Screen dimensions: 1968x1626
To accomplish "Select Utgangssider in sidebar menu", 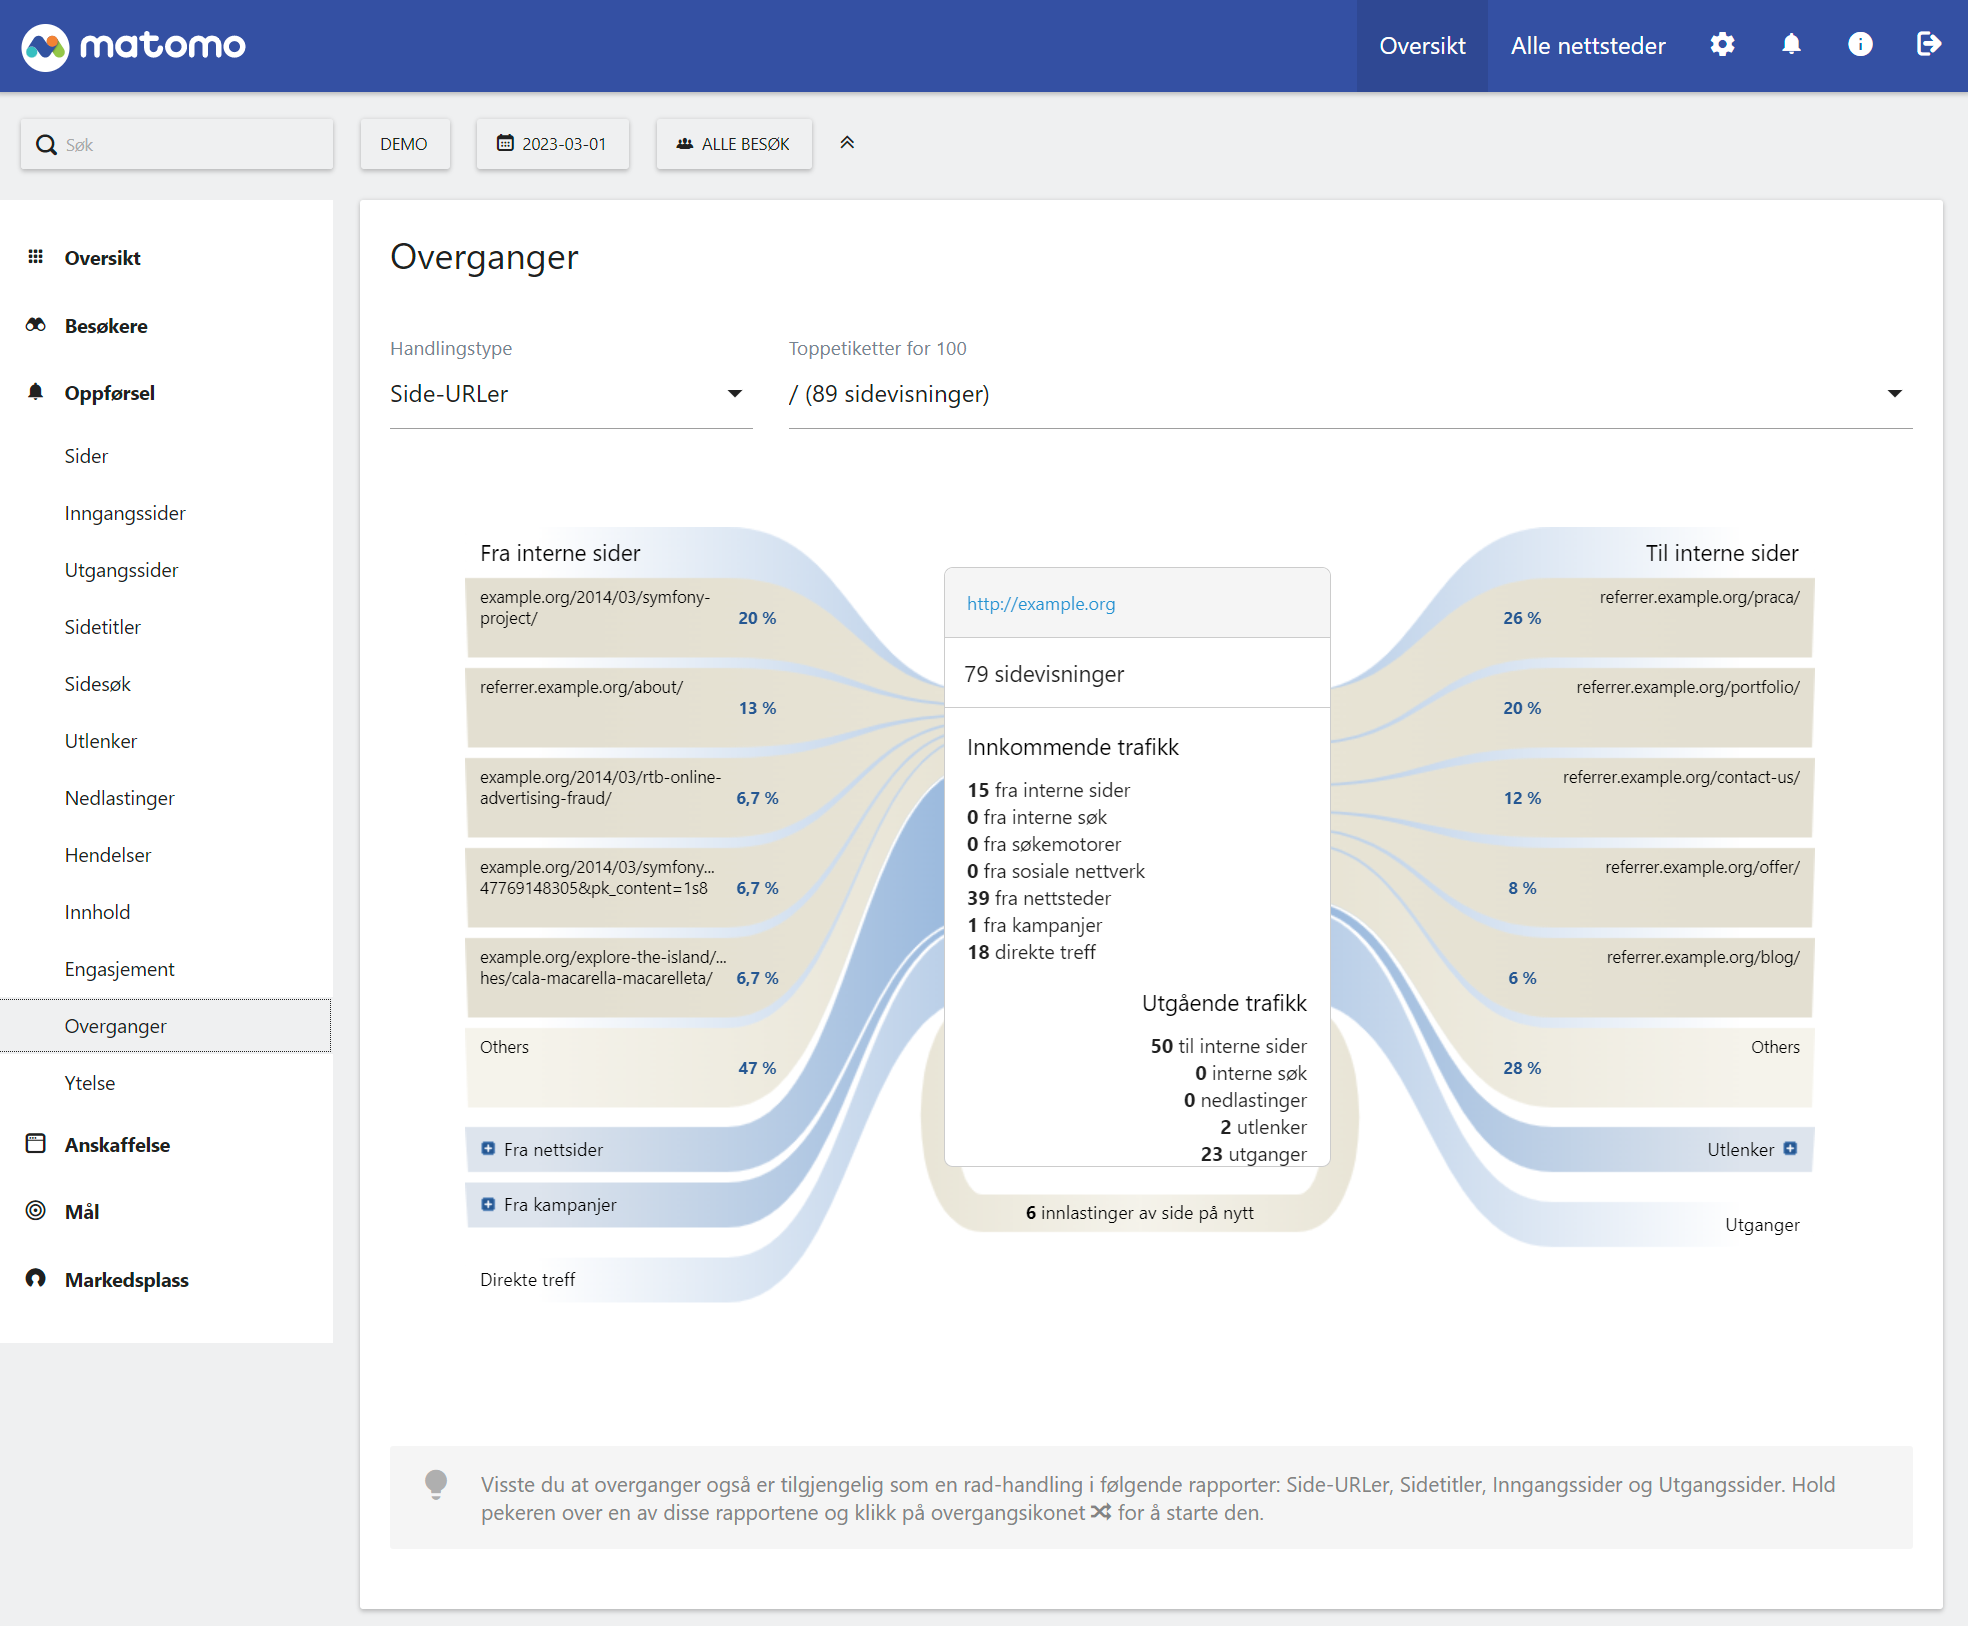I will coord(121,570).
